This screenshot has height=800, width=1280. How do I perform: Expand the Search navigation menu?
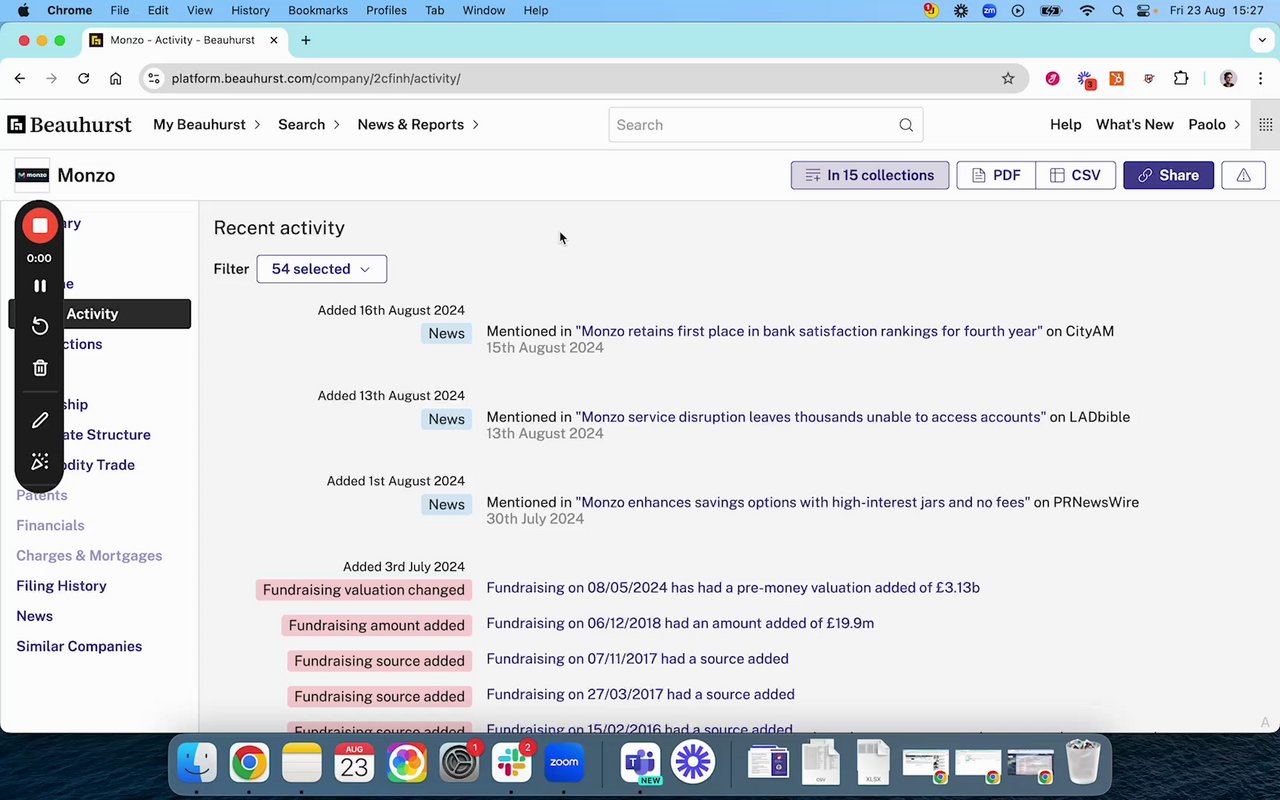pyautogui.click(x=309, y=125)
